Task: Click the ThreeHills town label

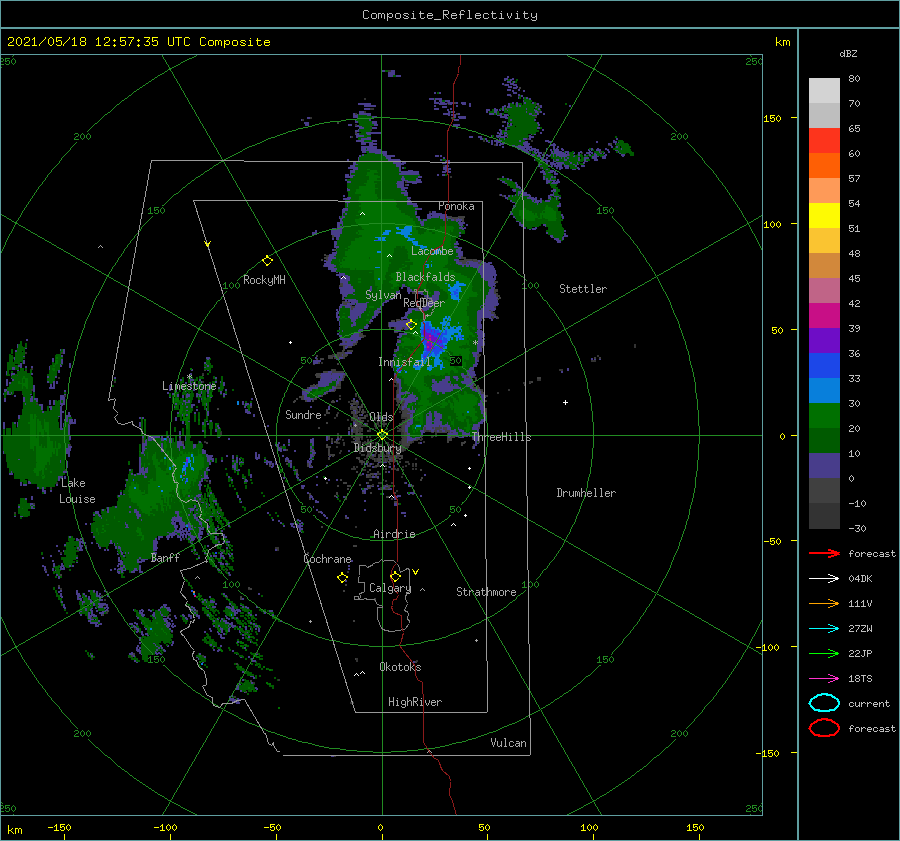Action: [x=501, y=437]
